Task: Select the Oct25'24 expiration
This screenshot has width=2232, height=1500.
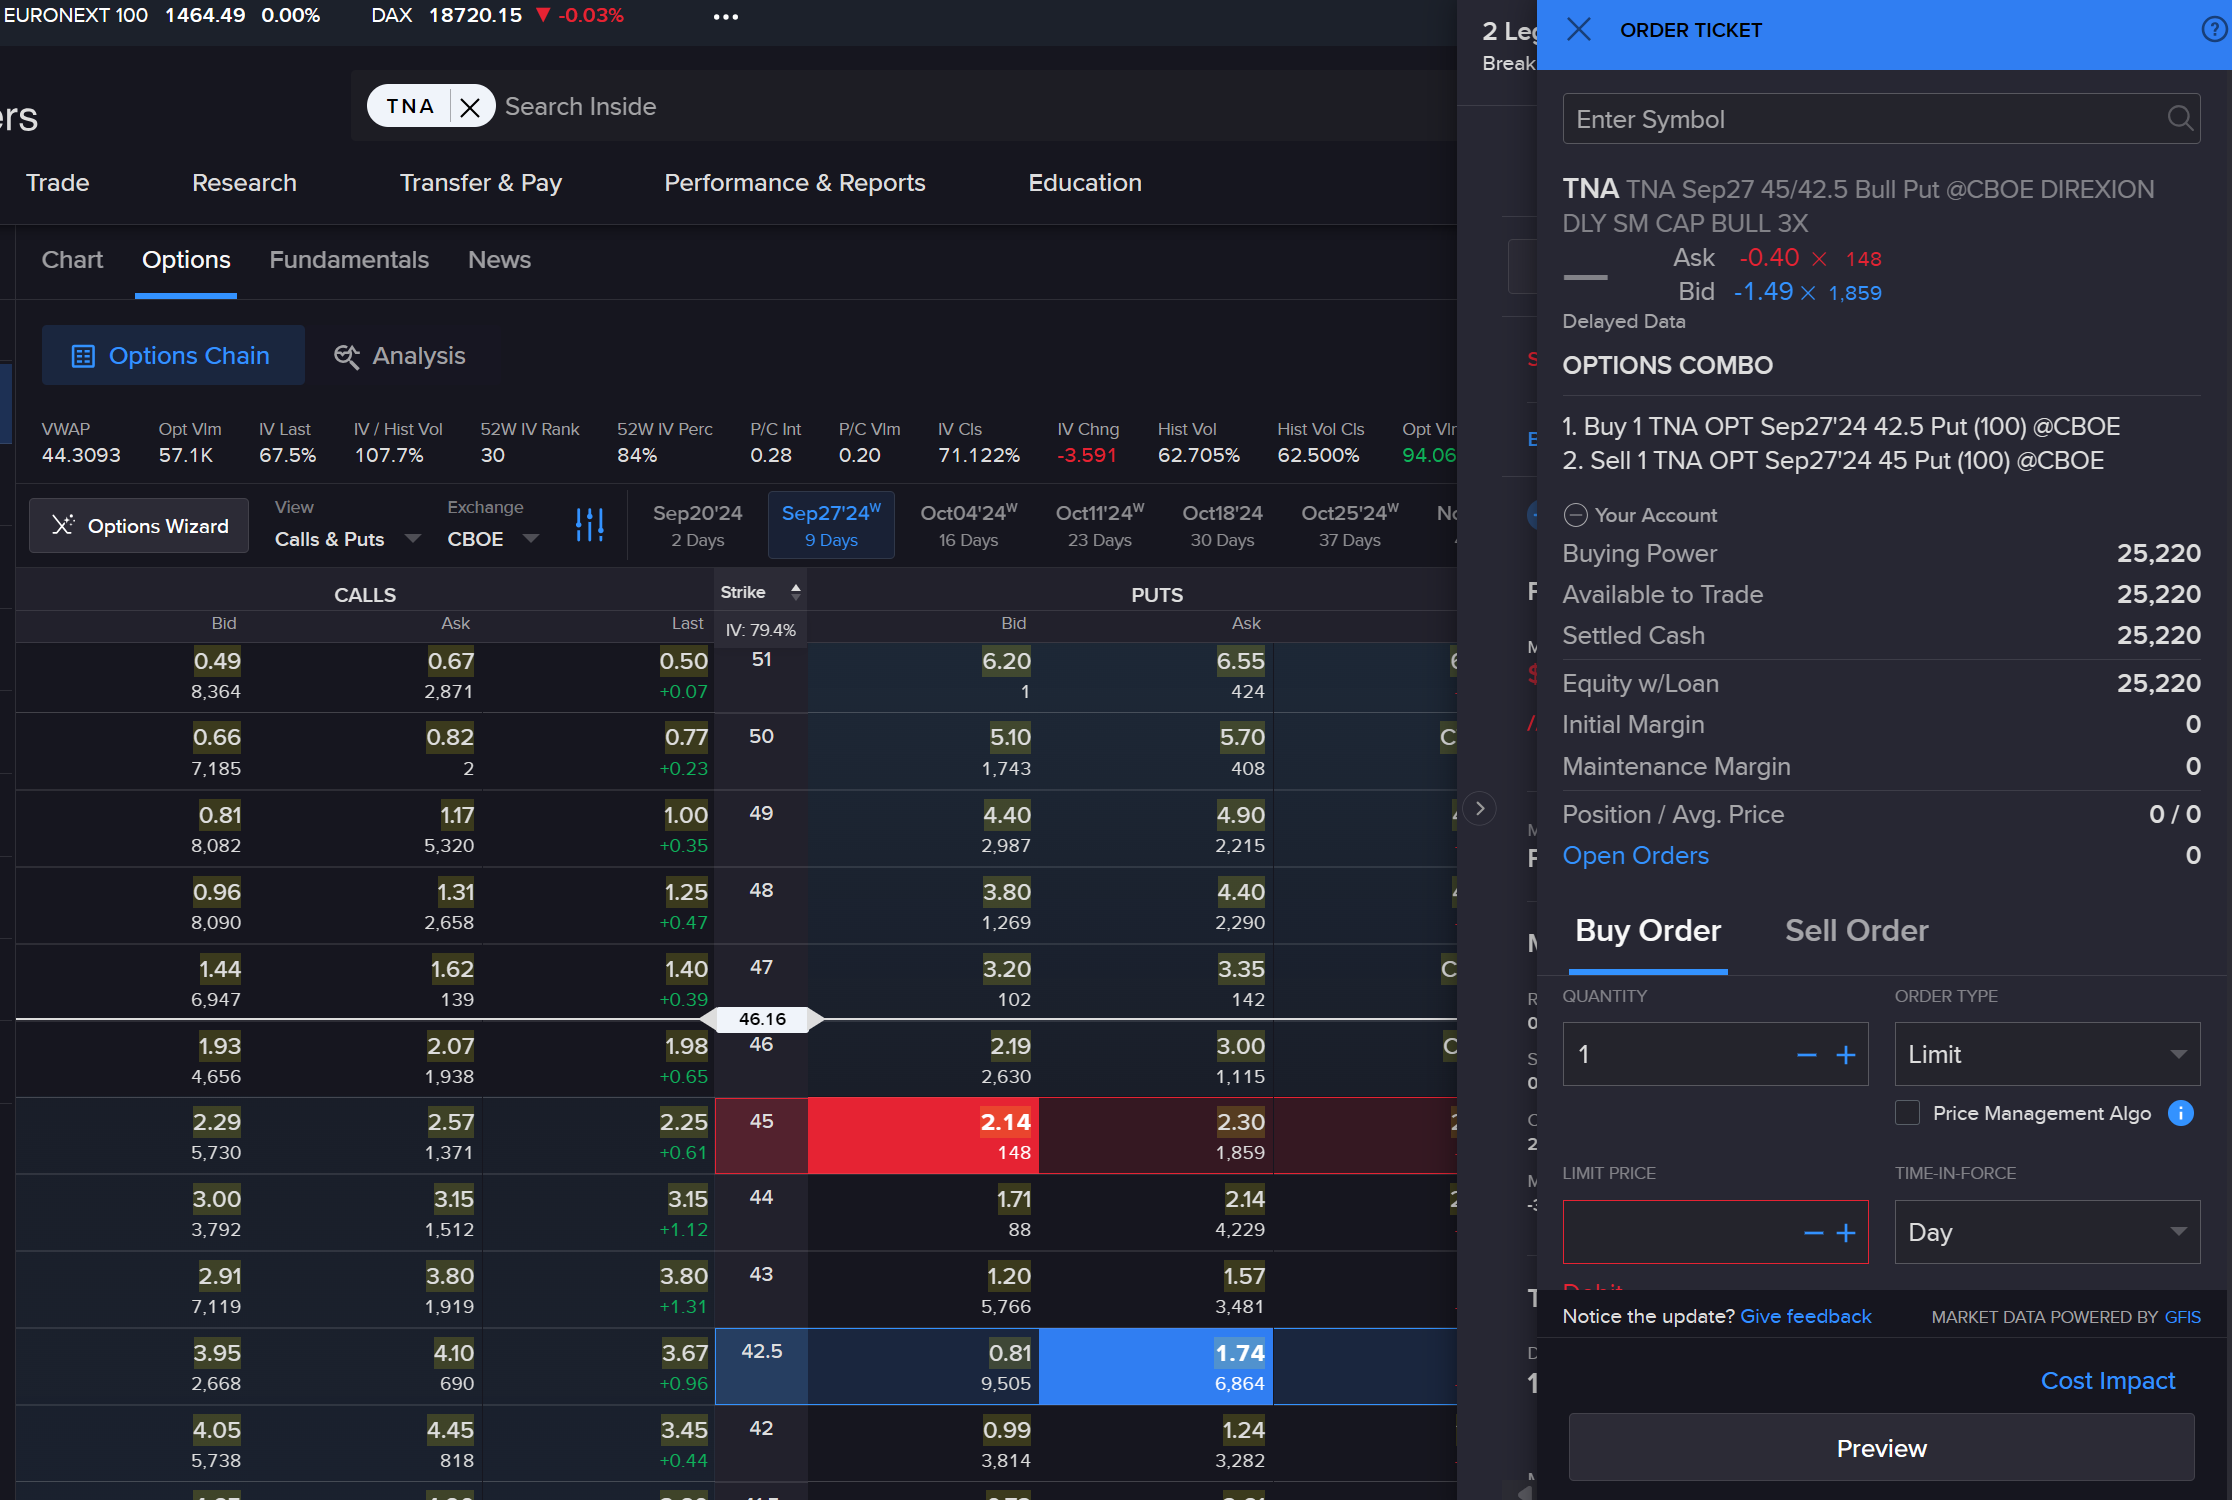Action: (x=1350, y=525)
